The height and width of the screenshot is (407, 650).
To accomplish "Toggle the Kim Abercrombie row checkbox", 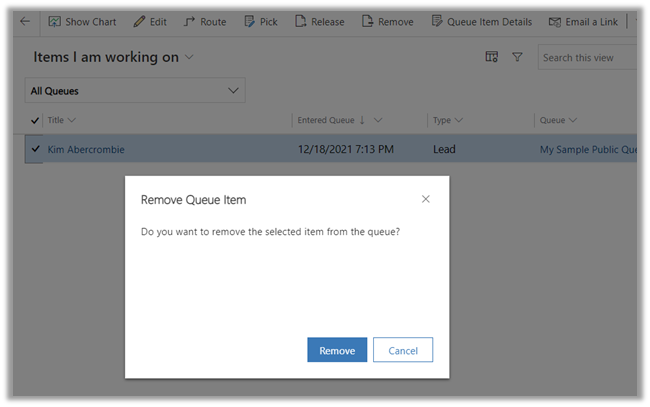I will pyautogui.click(x=36, y=149).
